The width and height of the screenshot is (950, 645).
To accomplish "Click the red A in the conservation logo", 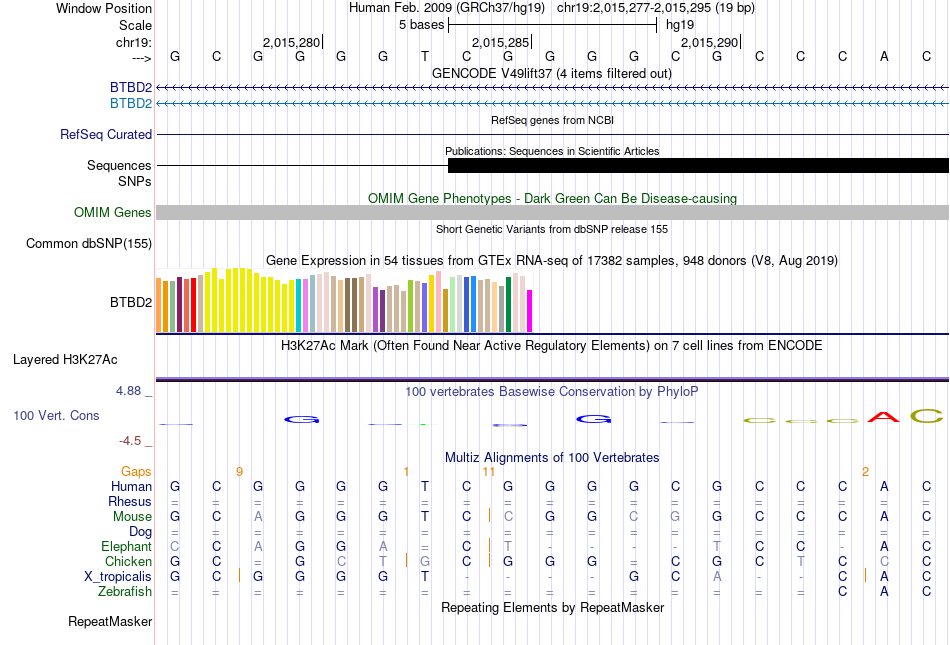I will point(884,417).
